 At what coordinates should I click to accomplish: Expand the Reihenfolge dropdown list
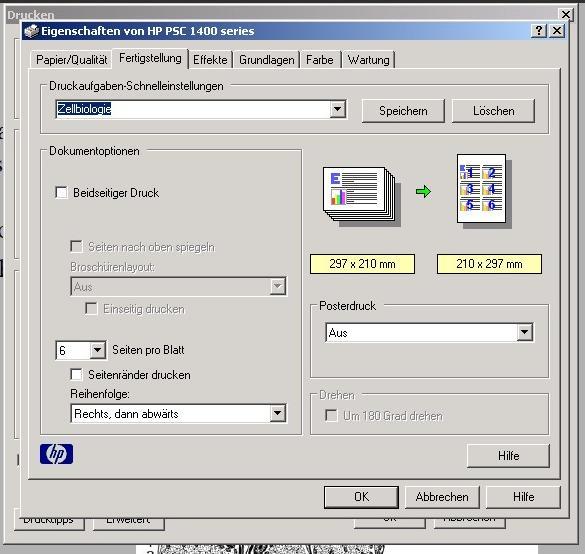click(x=278, y=413)
